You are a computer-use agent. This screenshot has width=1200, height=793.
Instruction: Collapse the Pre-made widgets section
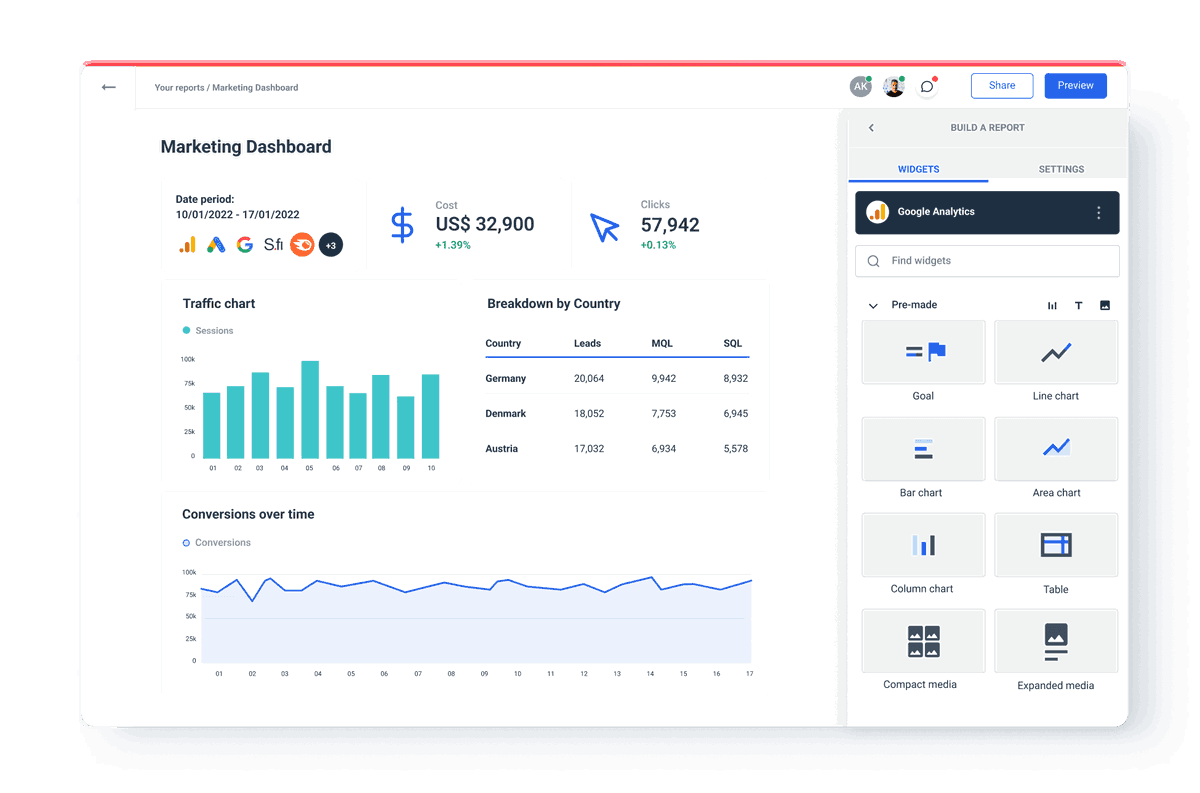coord(871,305)
